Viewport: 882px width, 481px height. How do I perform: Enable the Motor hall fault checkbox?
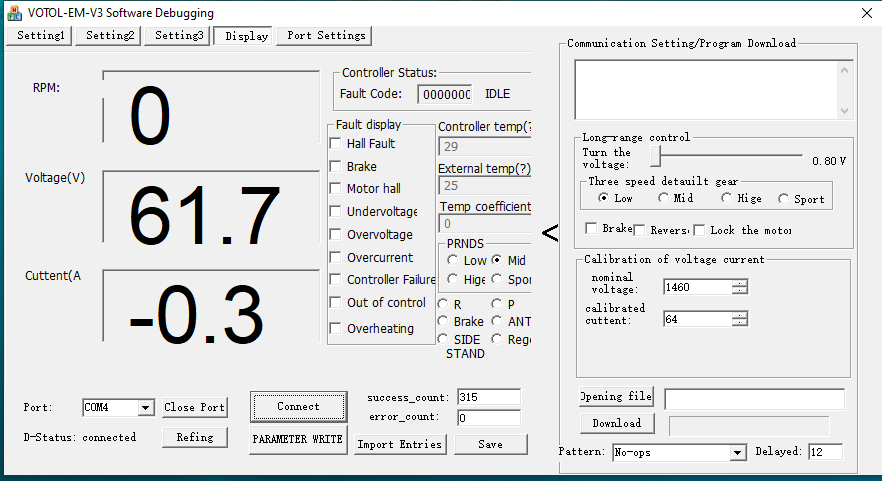pos(337,188)
